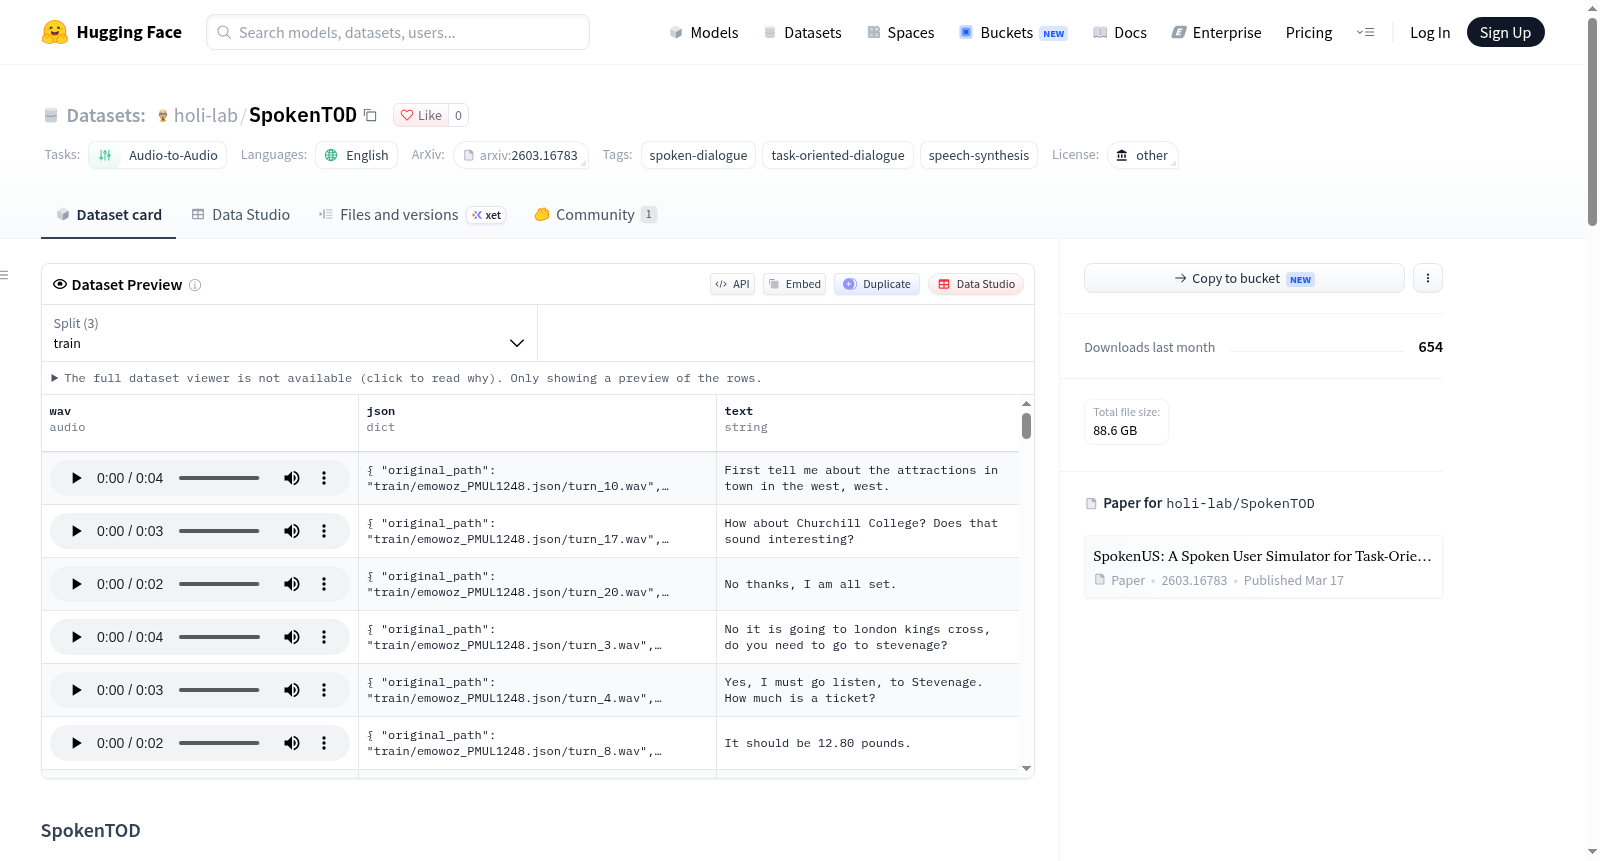1600x861 pixels.
Task: Open more options for turn_8.wav audio
Action: point(324,743)
